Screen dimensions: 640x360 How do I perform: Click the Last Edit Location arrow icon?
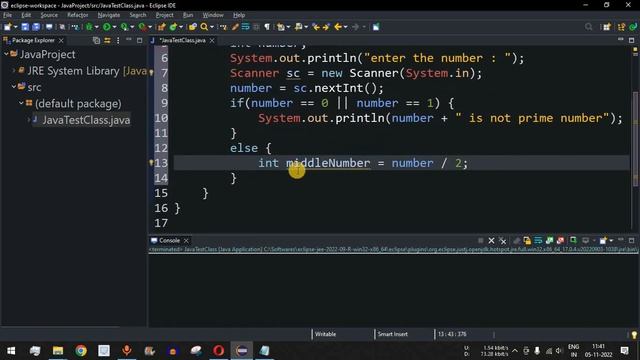(x=316, y=27)
